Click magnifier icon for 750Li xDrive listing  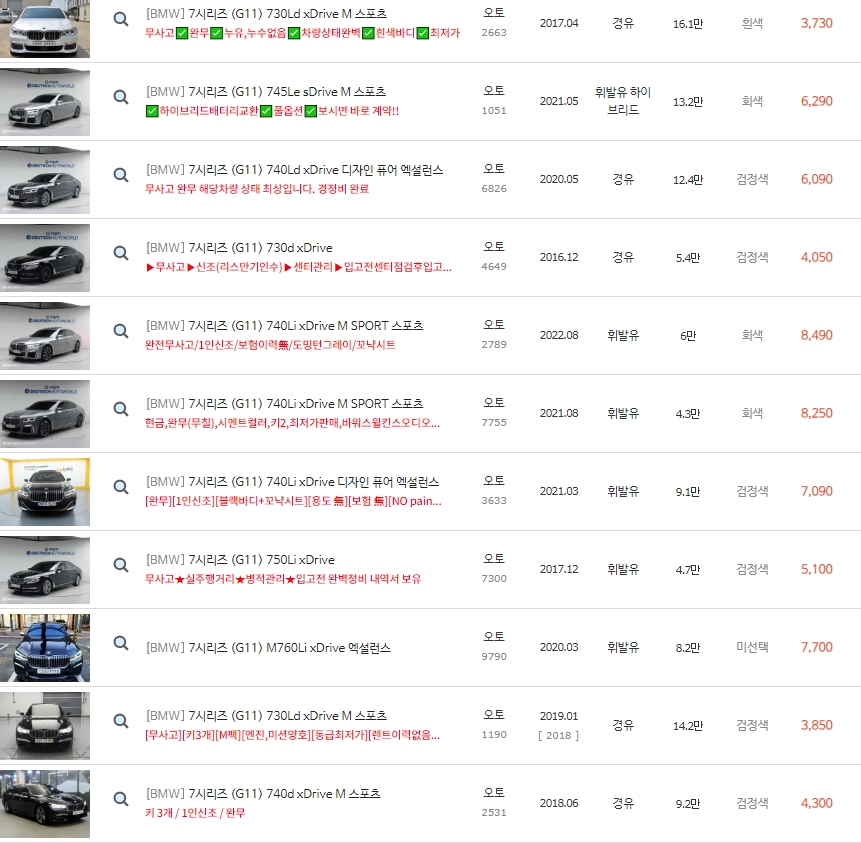(121, 565)
